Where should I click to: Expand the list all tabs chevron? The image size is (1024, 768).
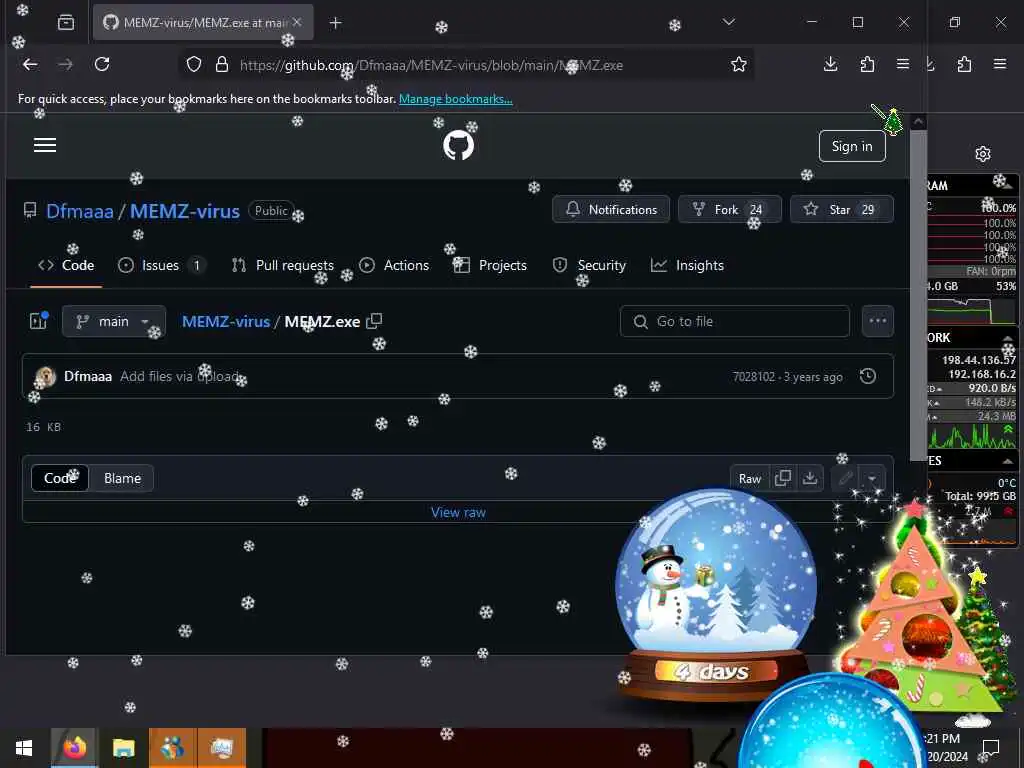[x=729, y=23]
